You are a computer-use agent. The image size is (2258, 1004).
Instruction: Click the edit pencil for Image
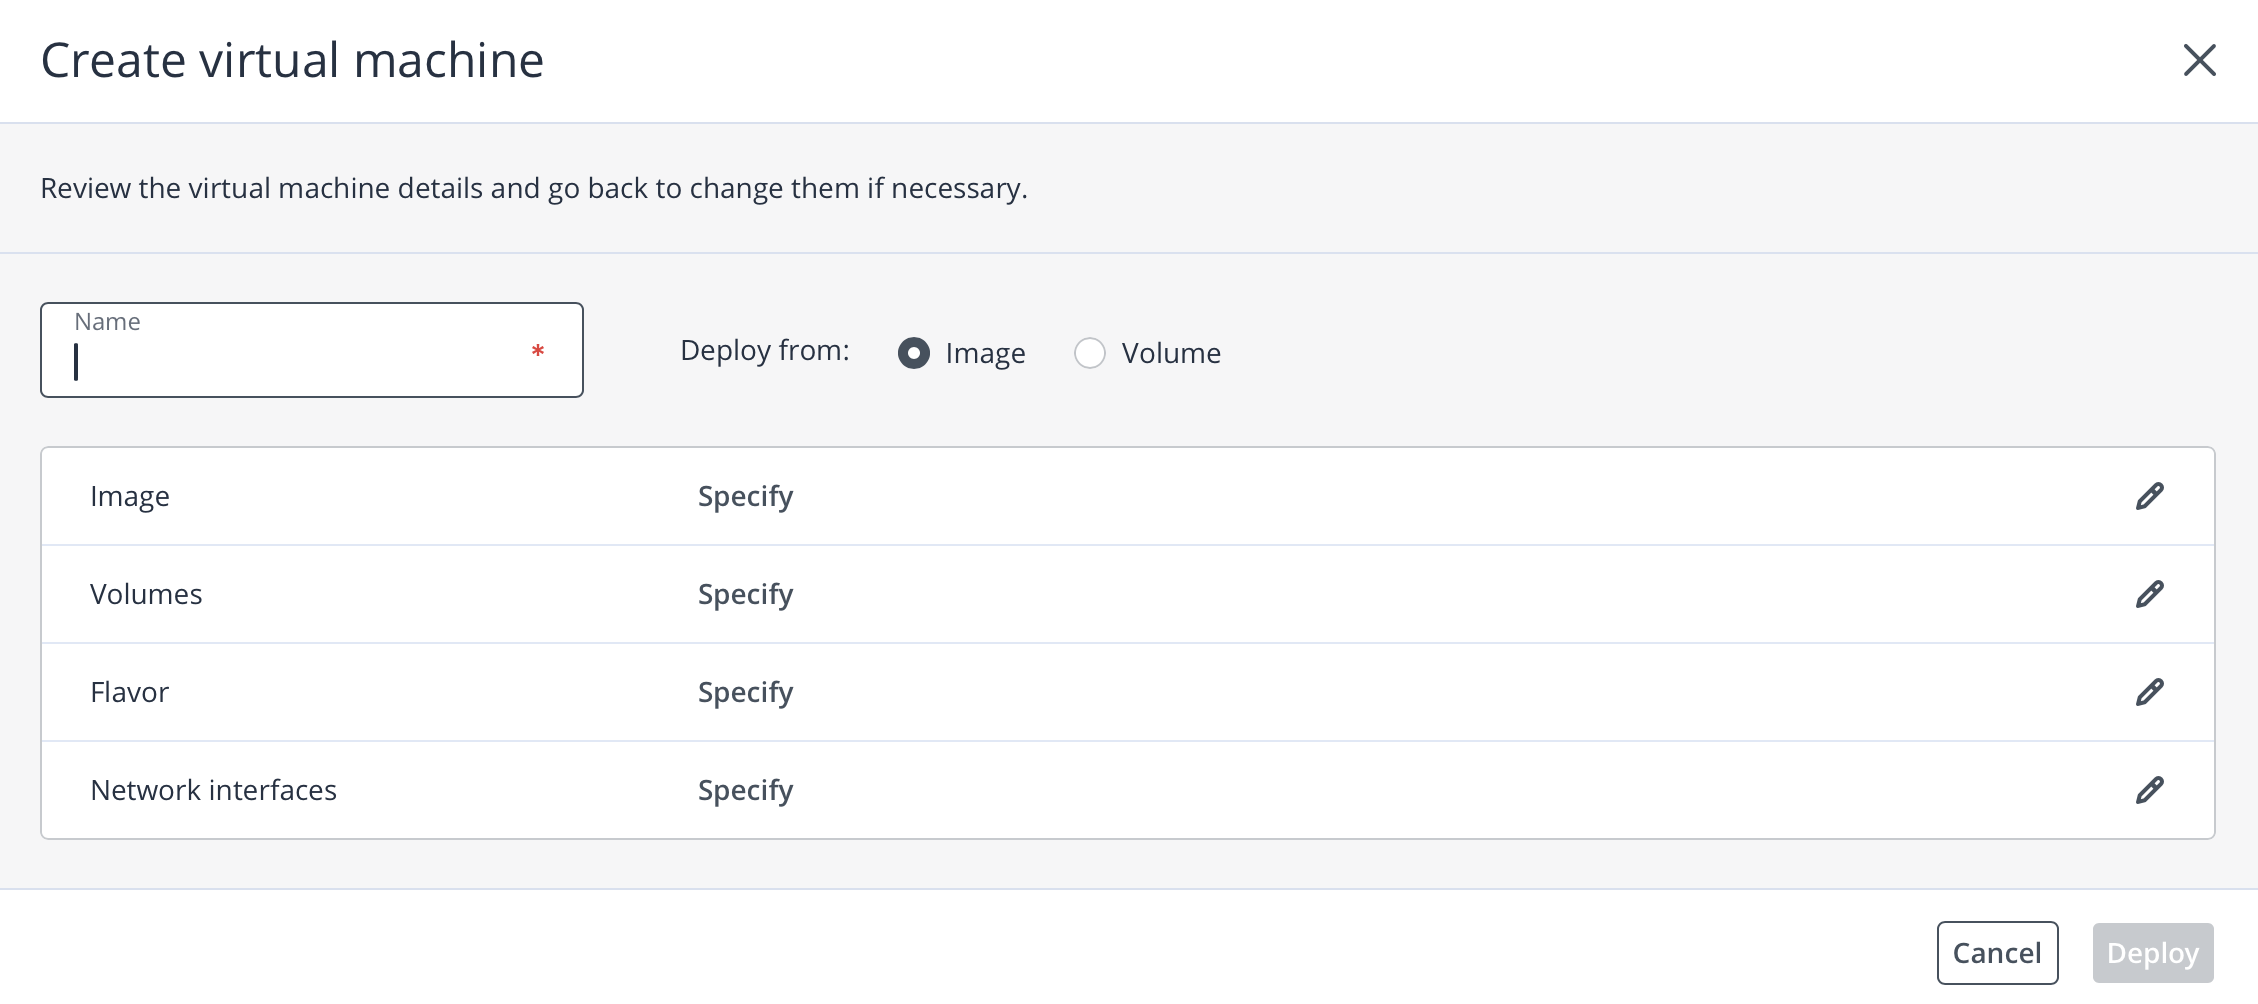[2149, 496]
